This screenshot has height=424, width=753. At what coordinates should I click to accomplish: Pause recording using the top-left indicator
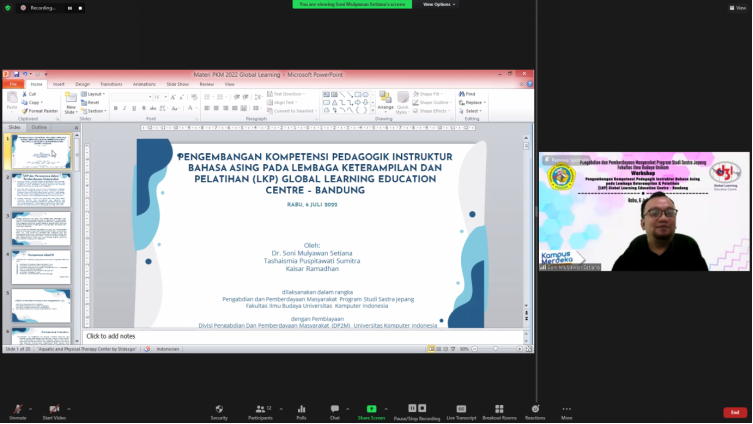point(70,8)
